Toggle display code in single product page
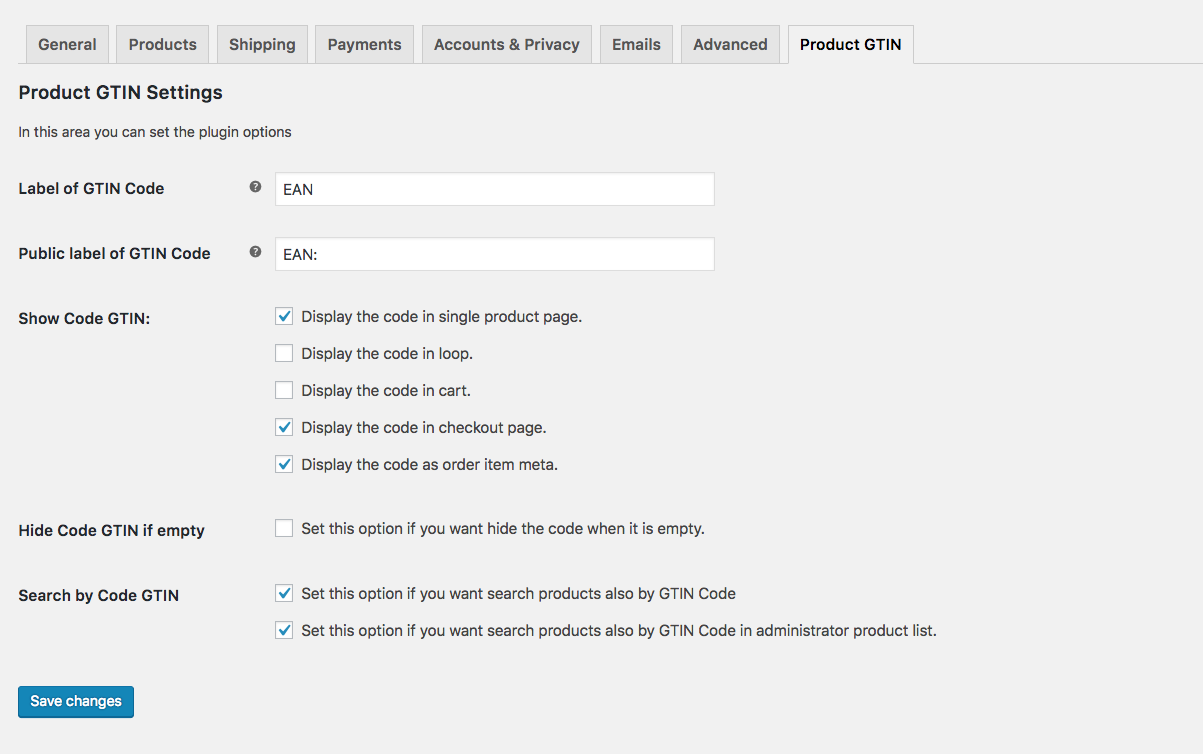Viewport: 1203px width, 754px height. click(284, 317)
